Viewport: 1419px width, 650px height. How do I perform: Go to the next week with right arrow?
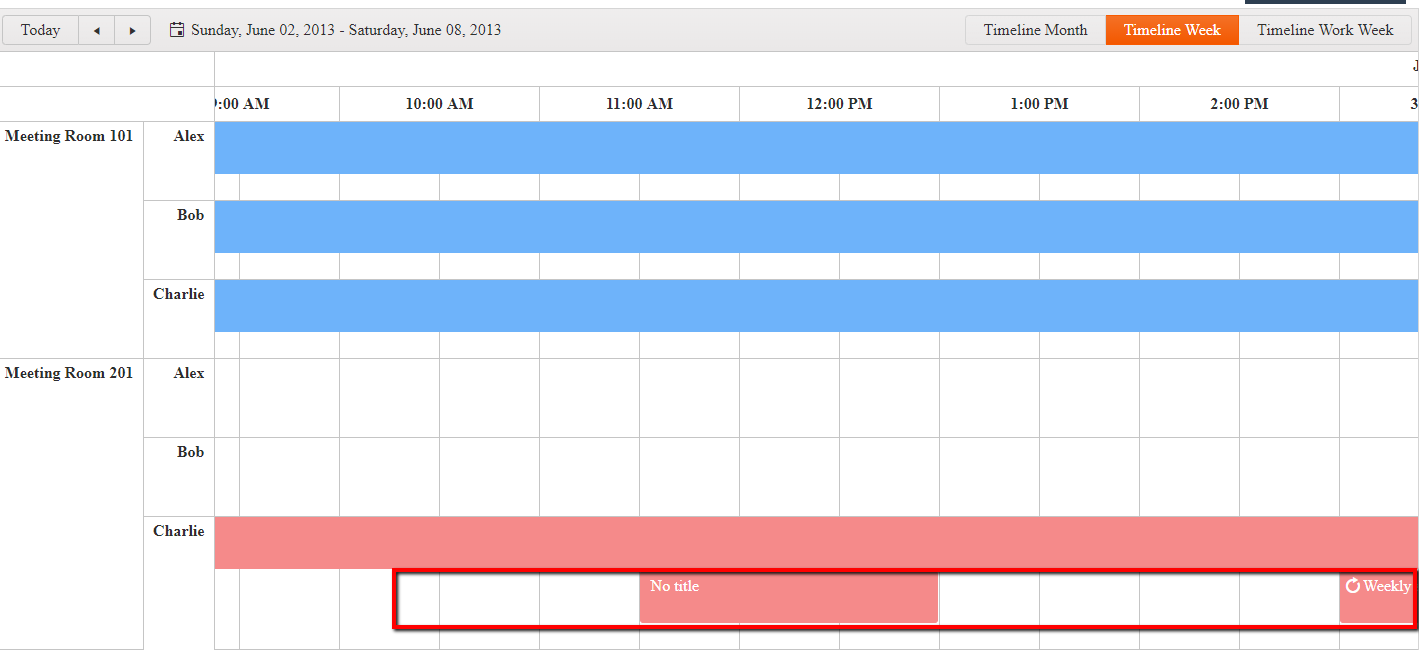(133, 30)
